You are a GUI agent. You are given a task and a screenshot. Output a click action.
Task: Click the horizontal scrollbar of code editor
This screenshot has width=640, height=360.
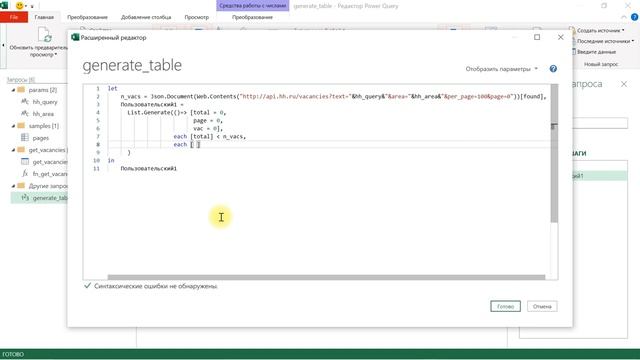327,277
